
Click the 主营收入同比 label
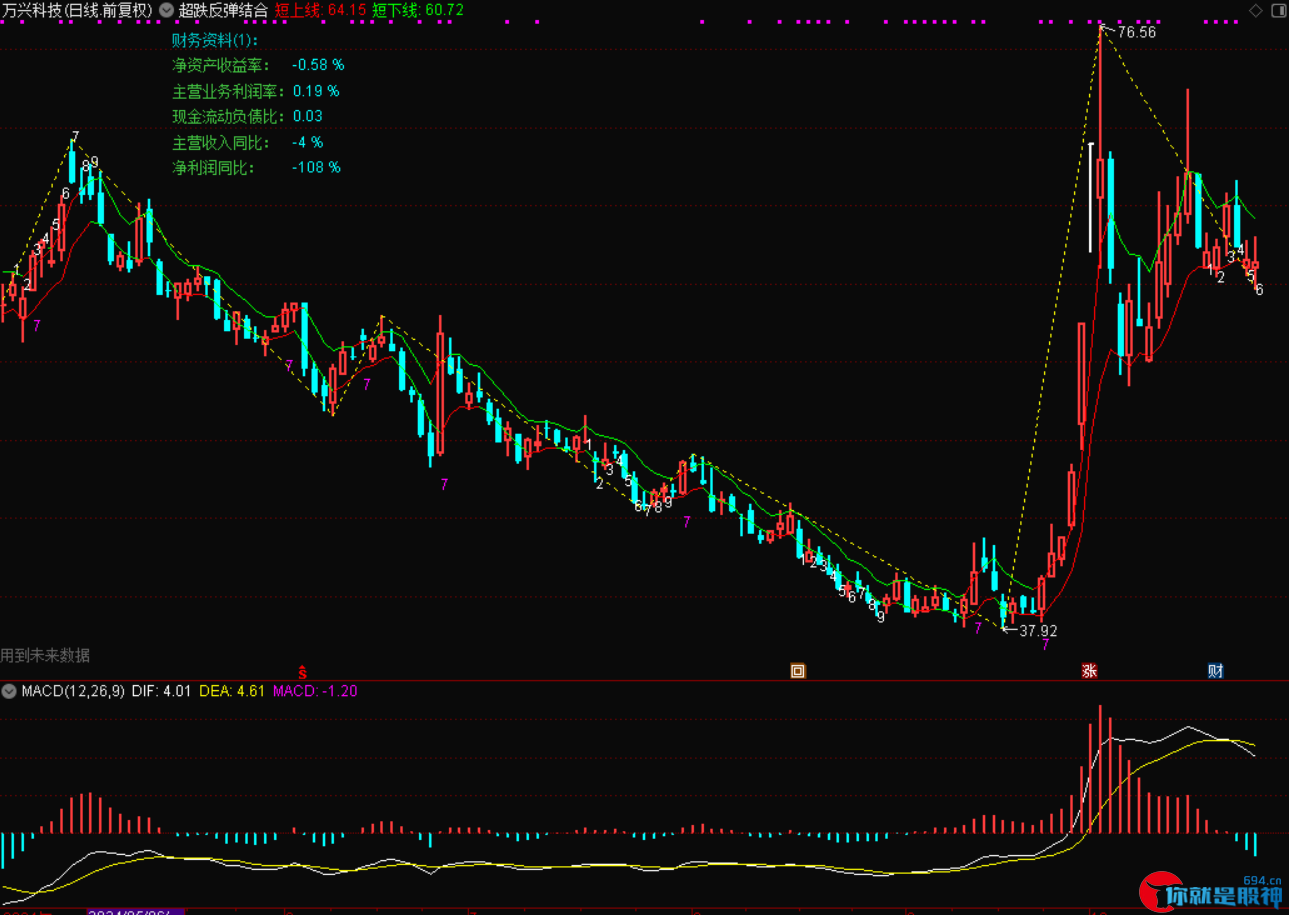221,142
